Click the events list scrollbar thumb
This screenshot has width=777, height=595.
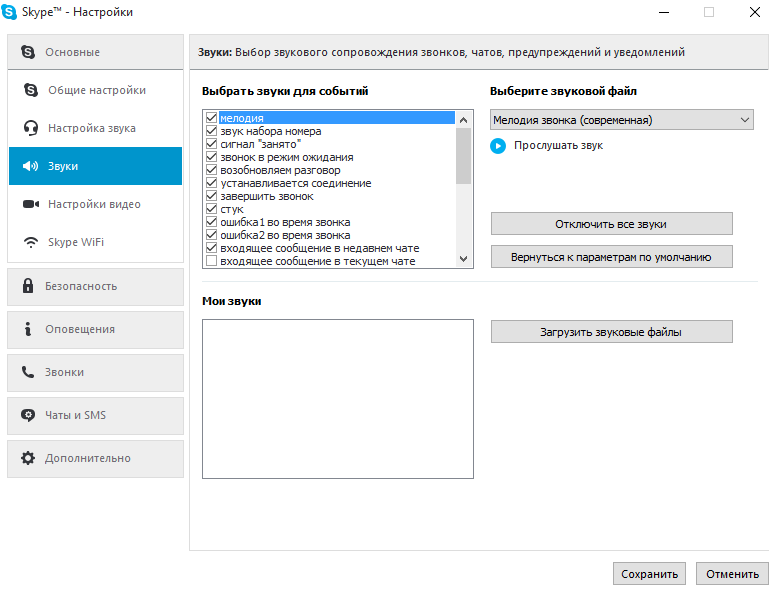click(x=463, y=156)
